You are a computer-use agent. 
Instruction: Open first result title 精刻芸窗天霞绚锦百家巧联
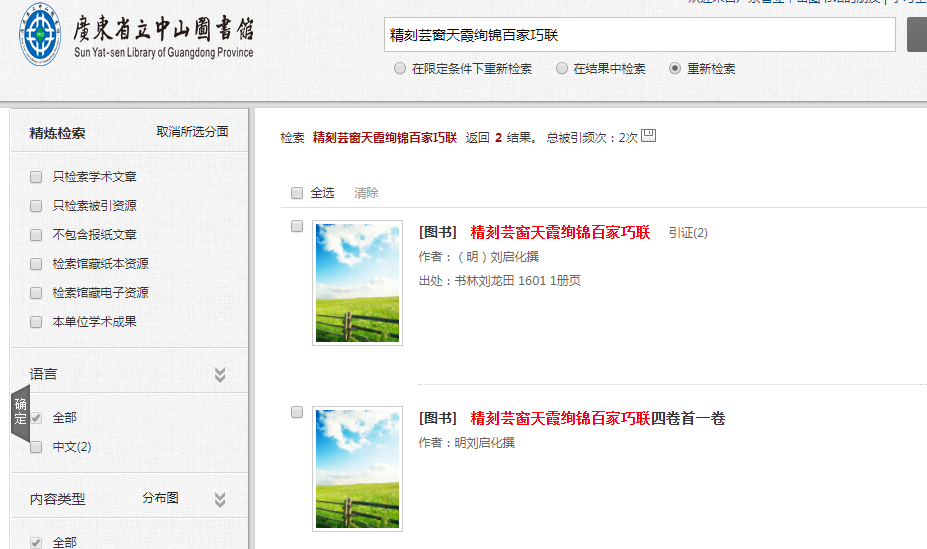click(560, 233)
